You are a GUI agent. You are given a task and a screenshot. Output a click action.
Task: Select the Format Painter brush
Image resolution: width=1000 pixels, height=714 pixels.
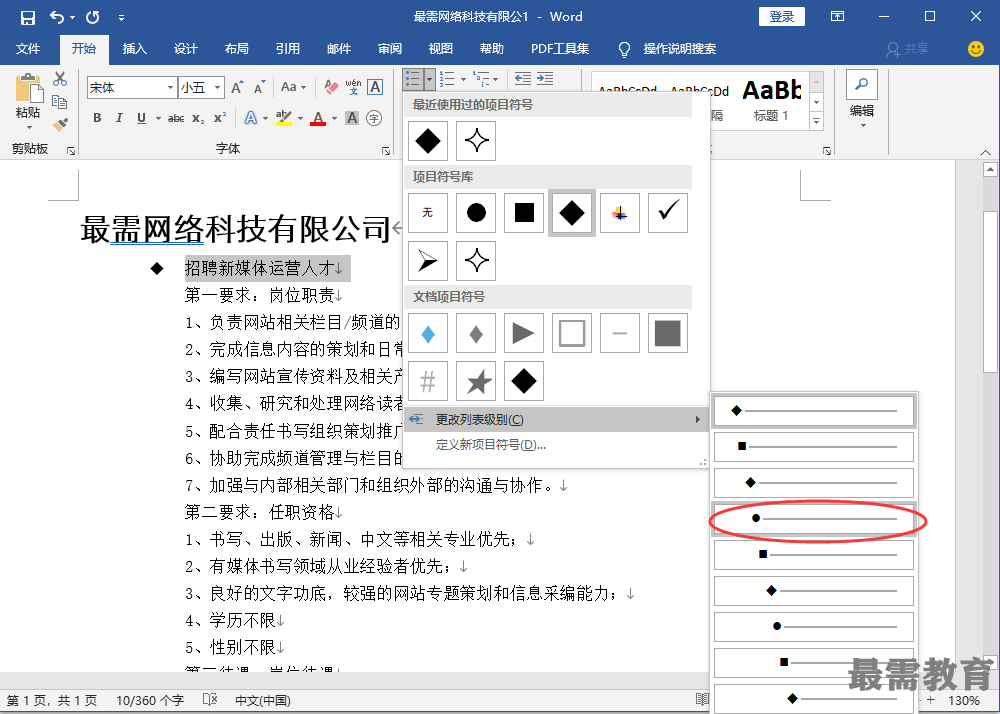pyautogui.click(x=60, y=124)
